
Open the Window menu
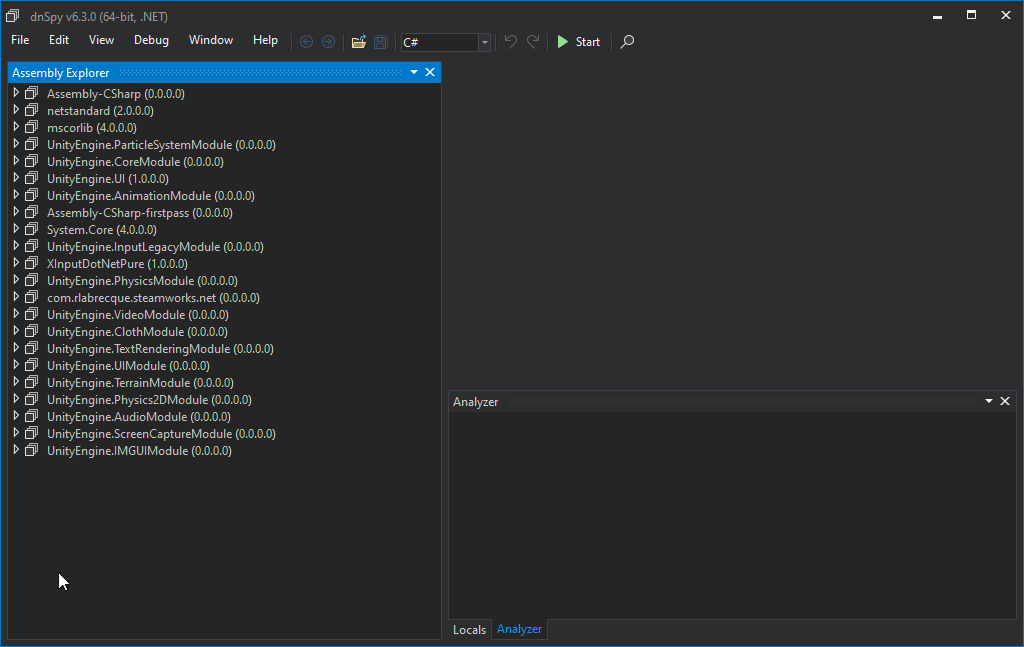tap(211, 40)
